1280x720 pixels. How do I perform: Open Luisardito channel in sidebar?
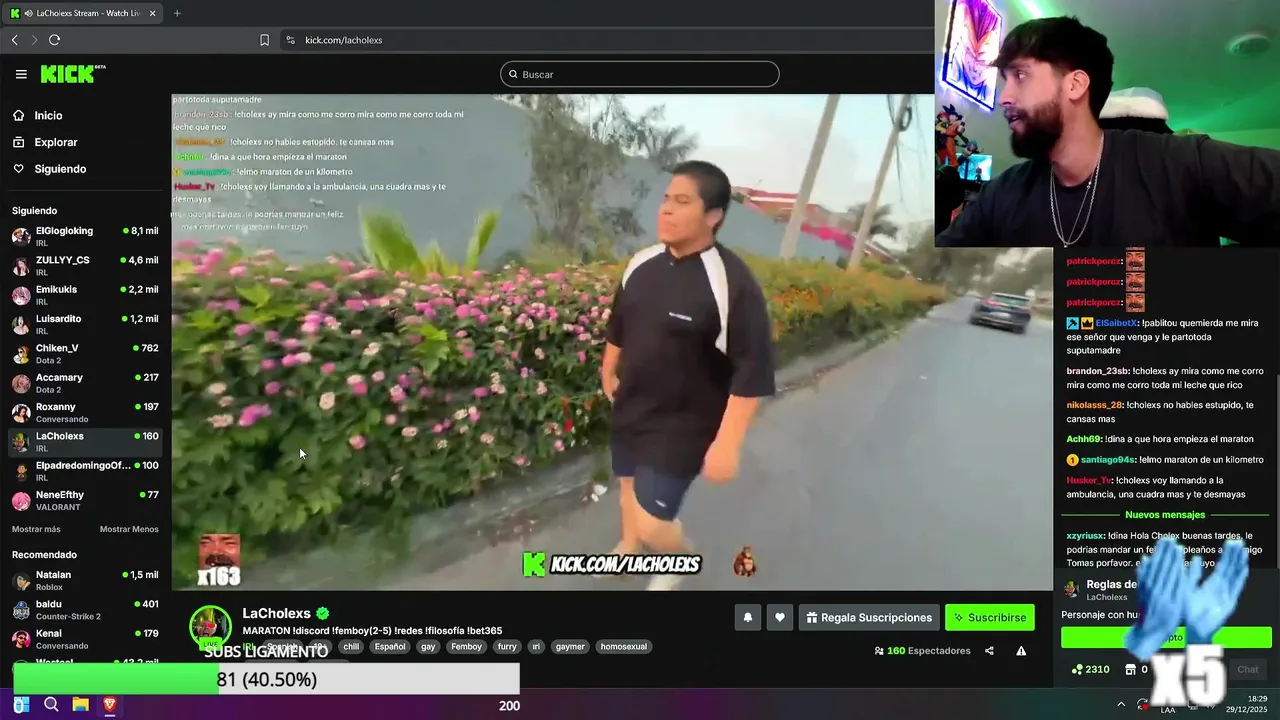click(85, 325)
